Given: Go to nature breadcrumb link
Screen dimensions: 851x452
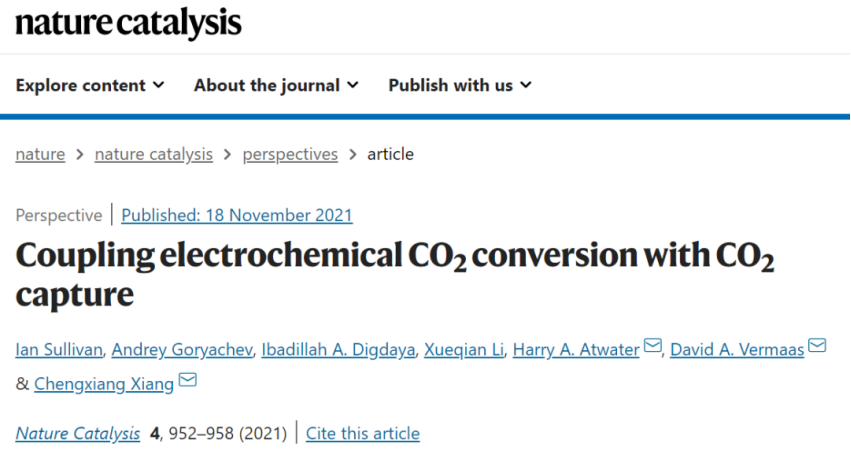Looking at the screenshot, I should (40, 154).
